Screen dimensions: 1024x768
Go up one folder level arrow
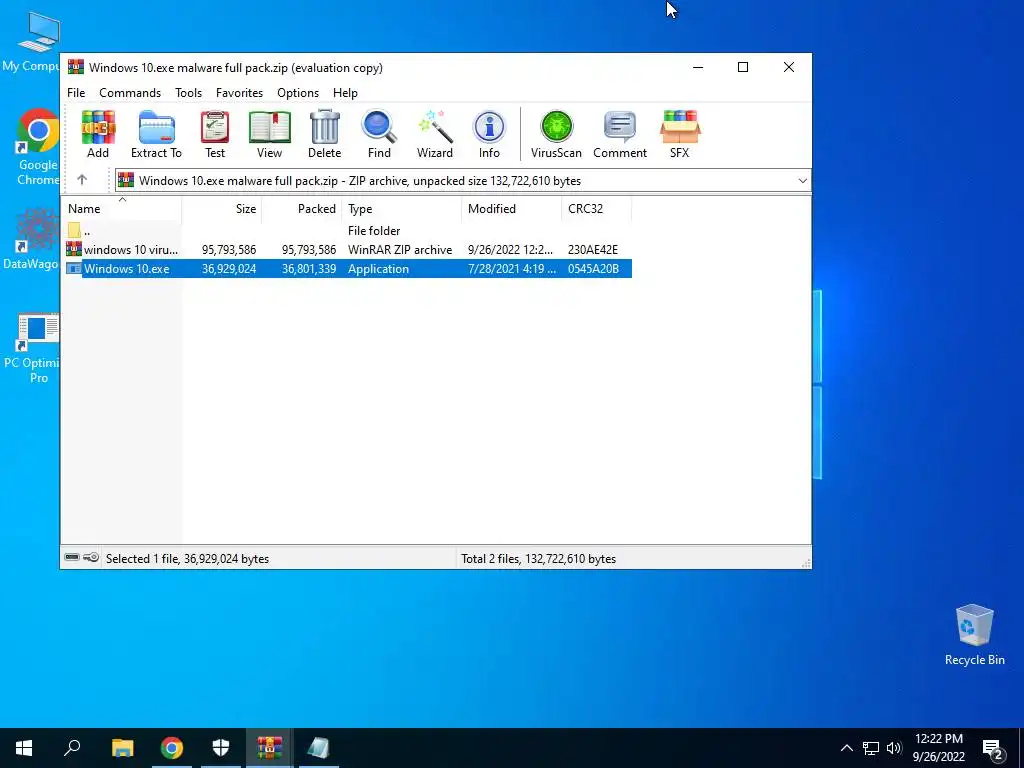82,180
